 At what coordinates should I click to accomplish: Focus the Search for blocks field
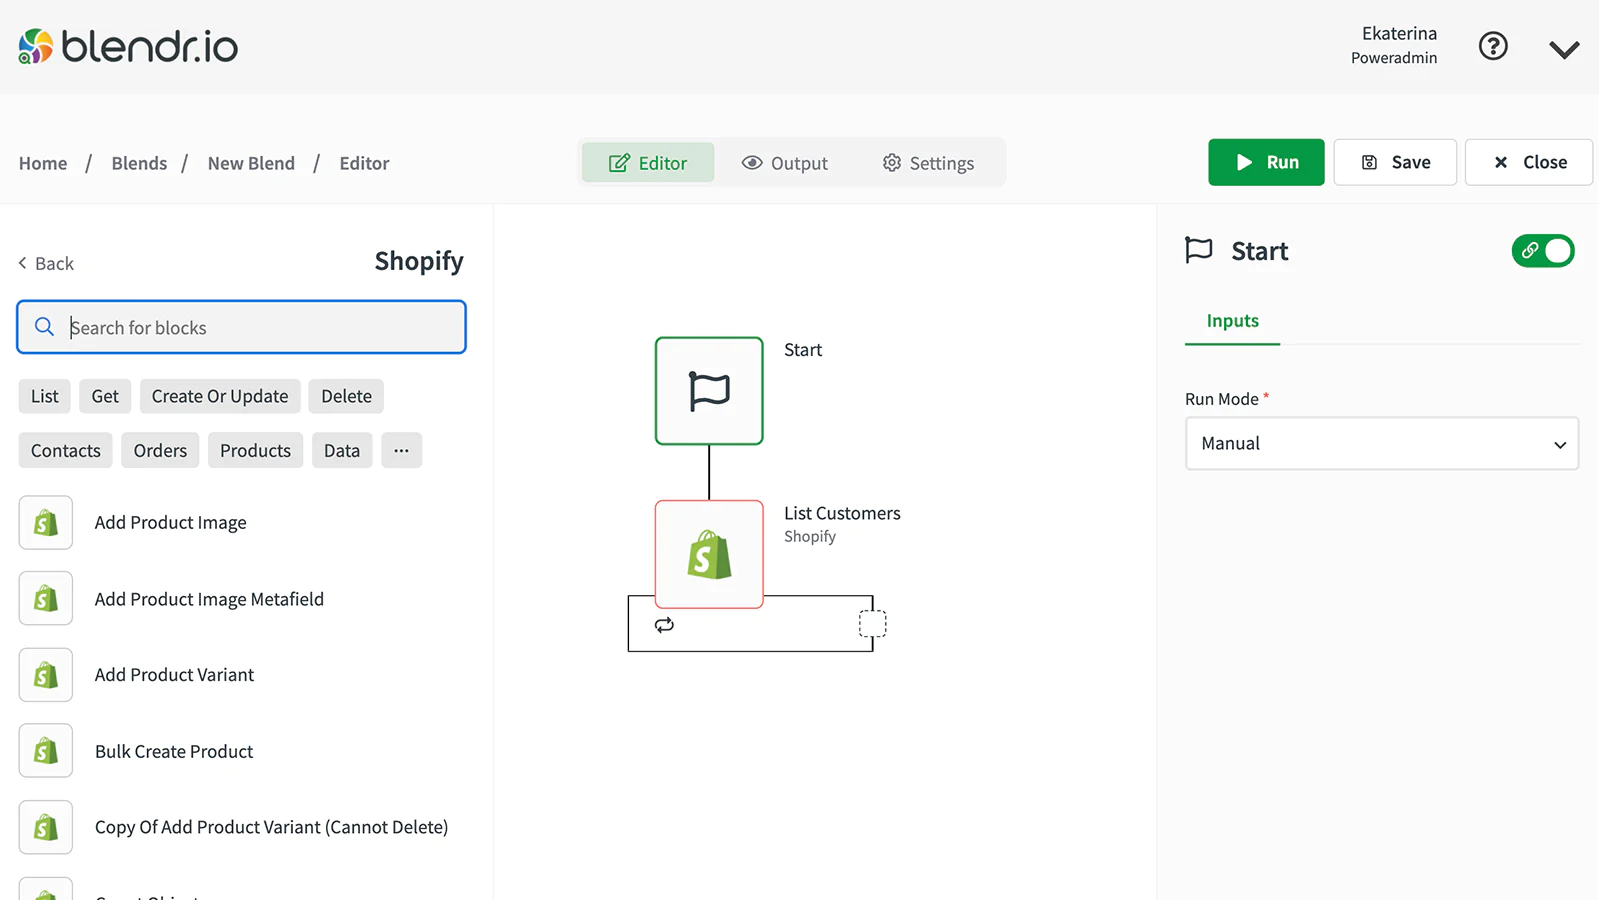coord(241,327)
